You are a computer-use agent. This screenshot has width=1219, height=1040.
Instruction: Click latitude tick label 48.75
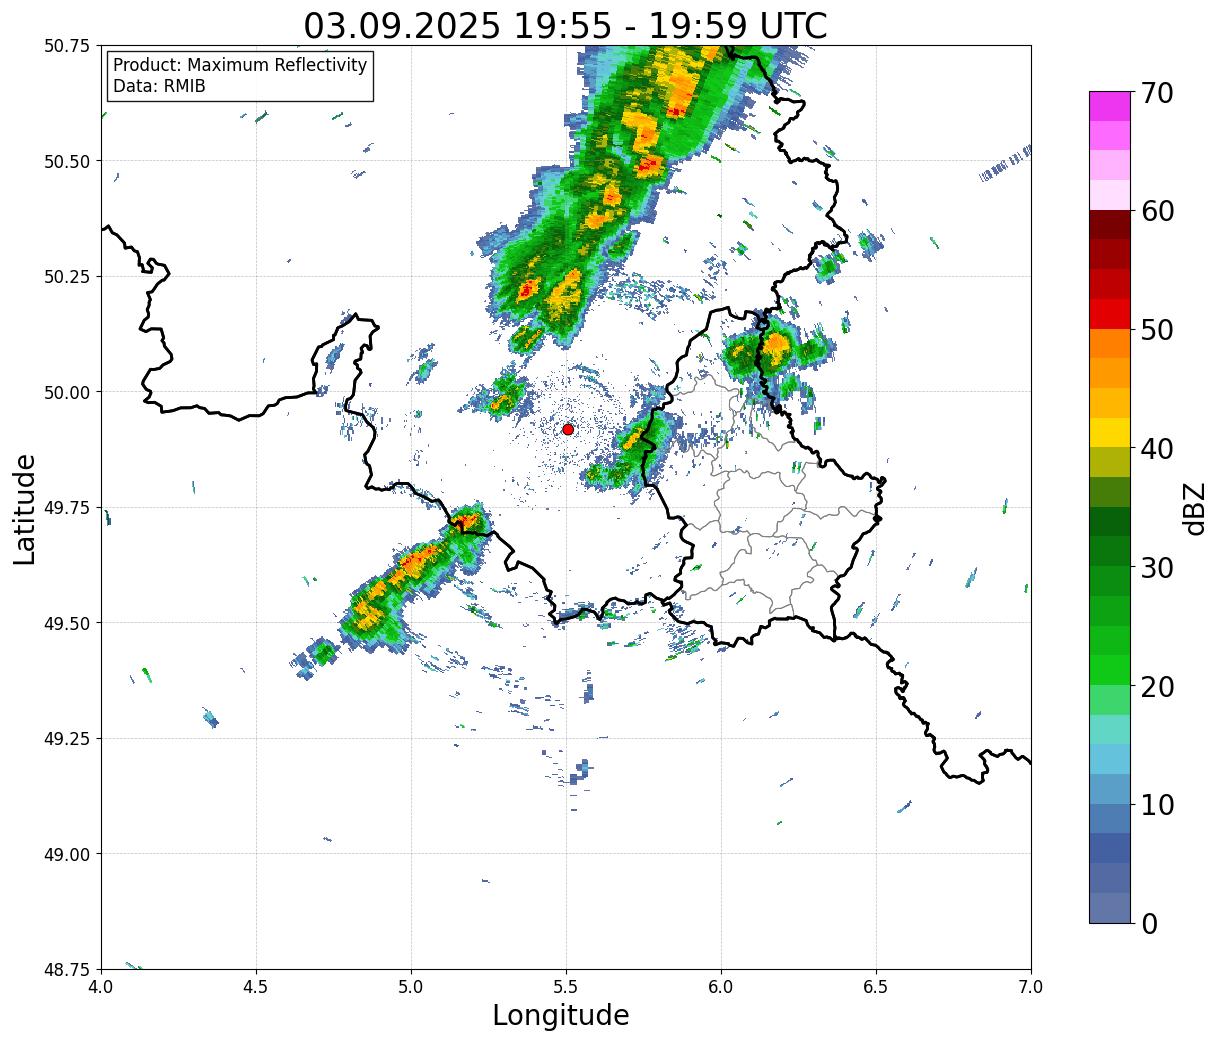(67, 970)
